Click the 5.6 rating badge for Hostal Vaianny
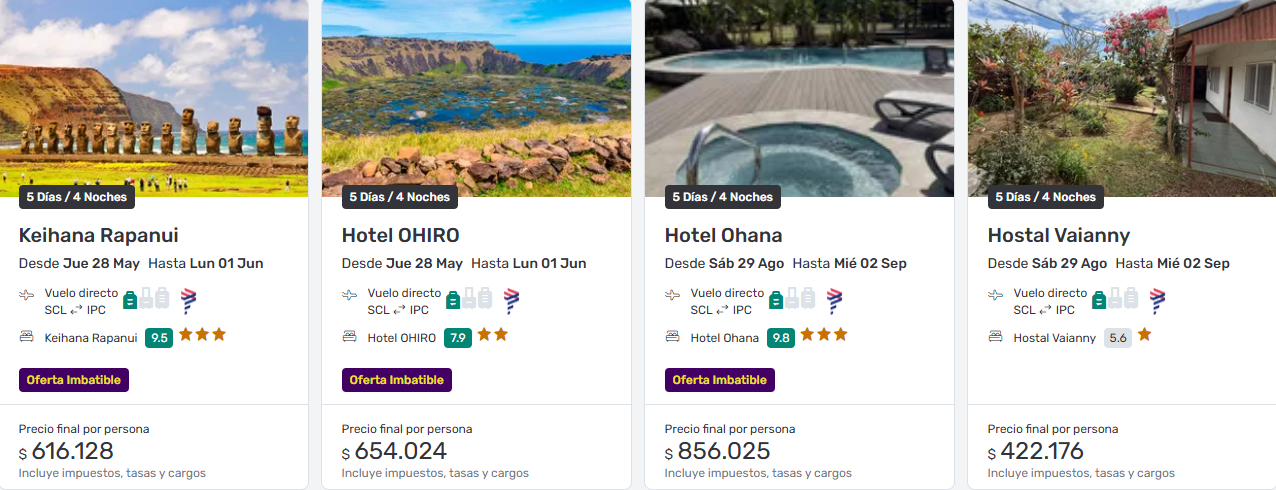 pos(1118,338)
